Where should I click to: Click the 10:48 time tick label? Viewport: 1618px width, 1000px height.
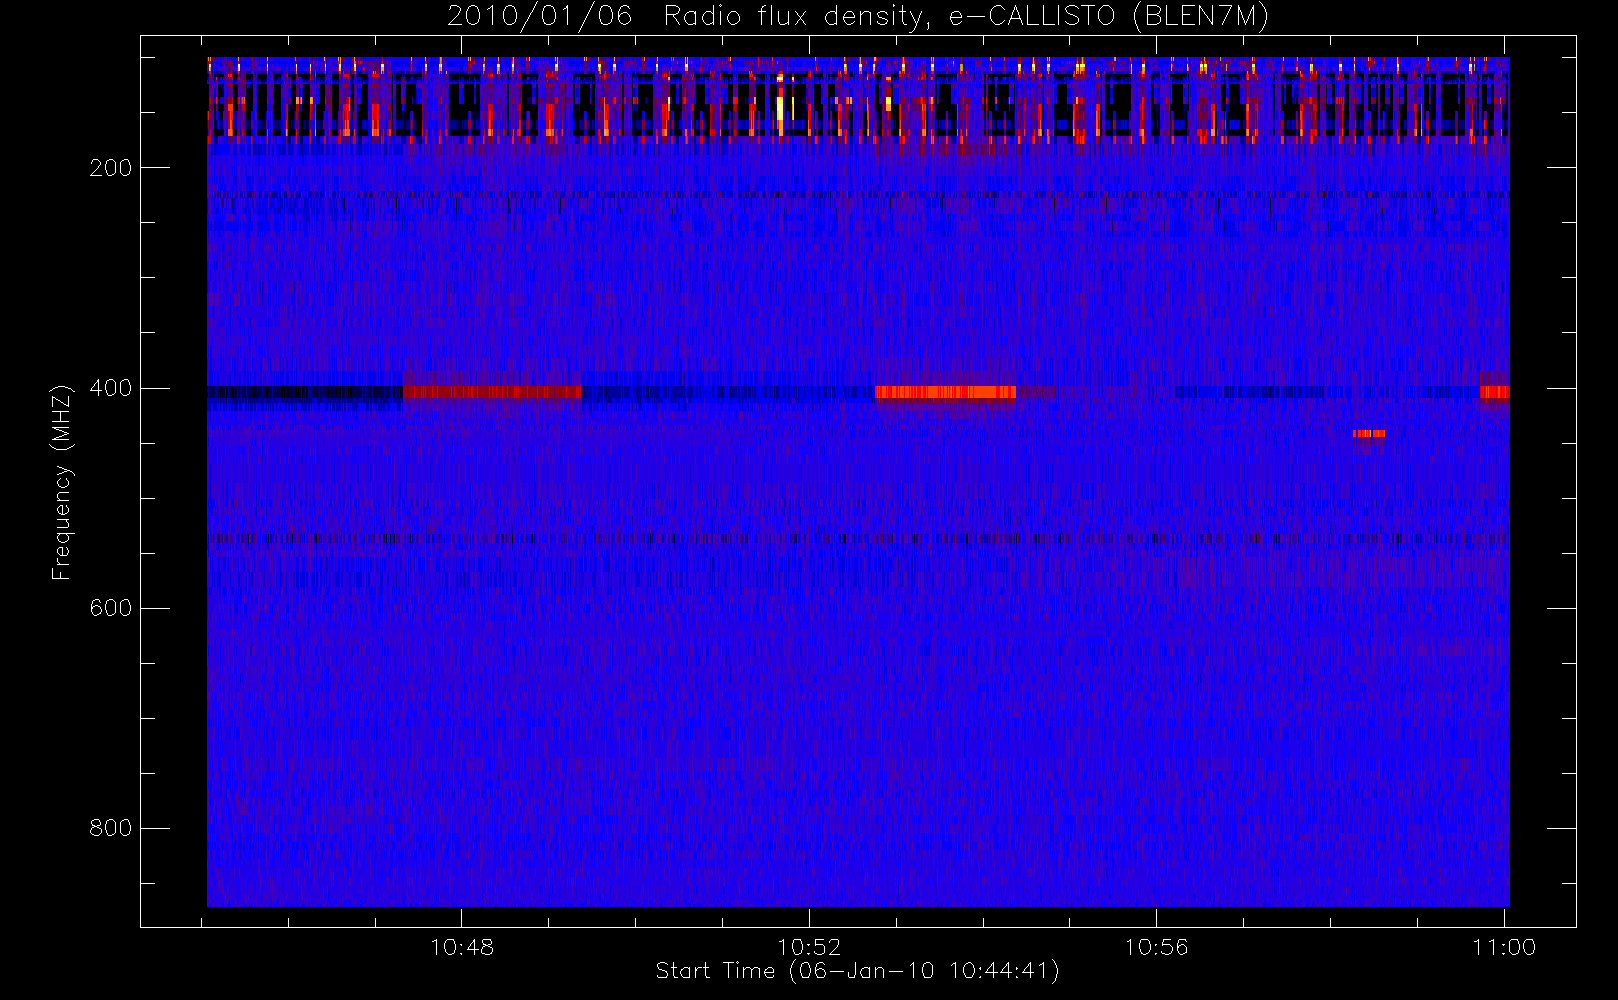click(x=462, y=947)
